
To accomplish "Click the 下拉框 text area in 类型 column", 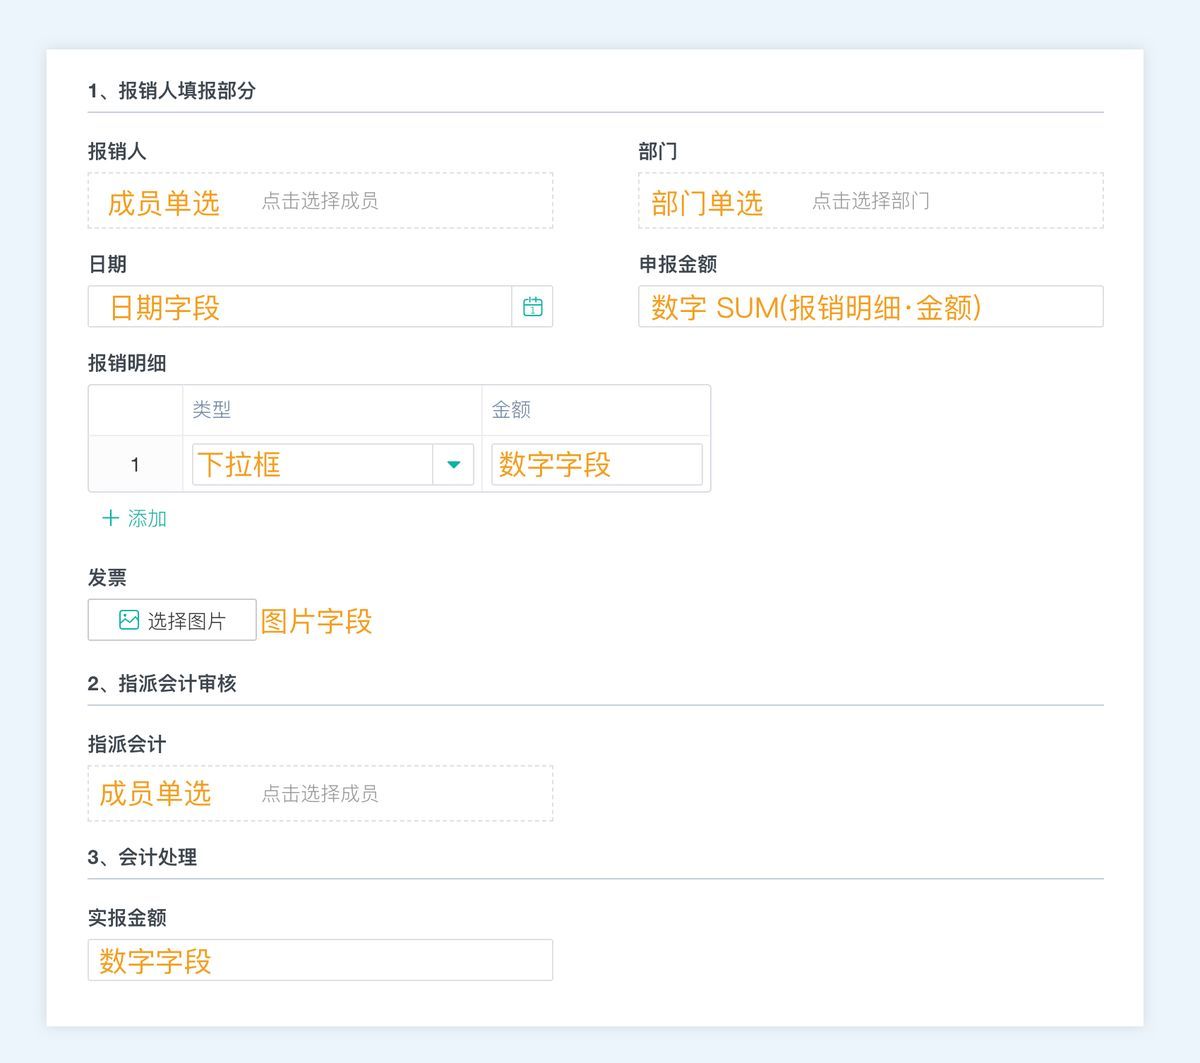I will tap(312, 465).
